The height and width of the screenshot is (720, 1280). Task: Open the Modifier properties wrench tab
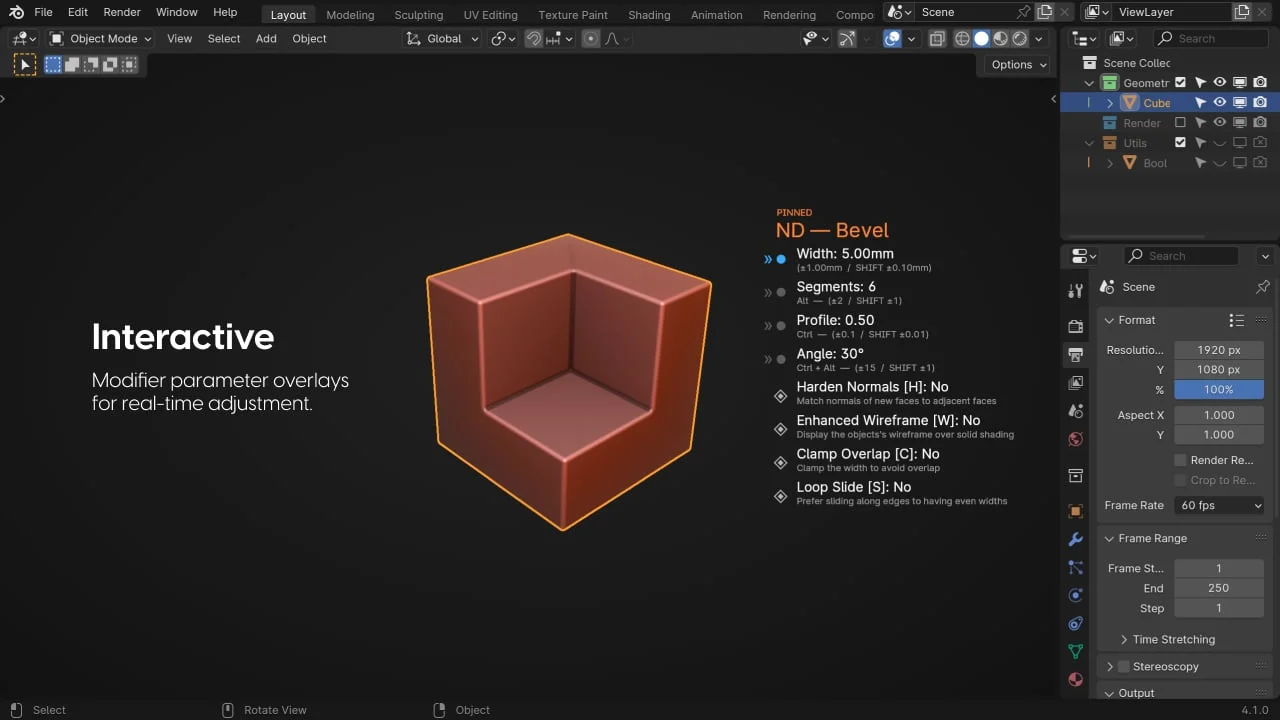pyautogui.click(x=1075, y=539)
